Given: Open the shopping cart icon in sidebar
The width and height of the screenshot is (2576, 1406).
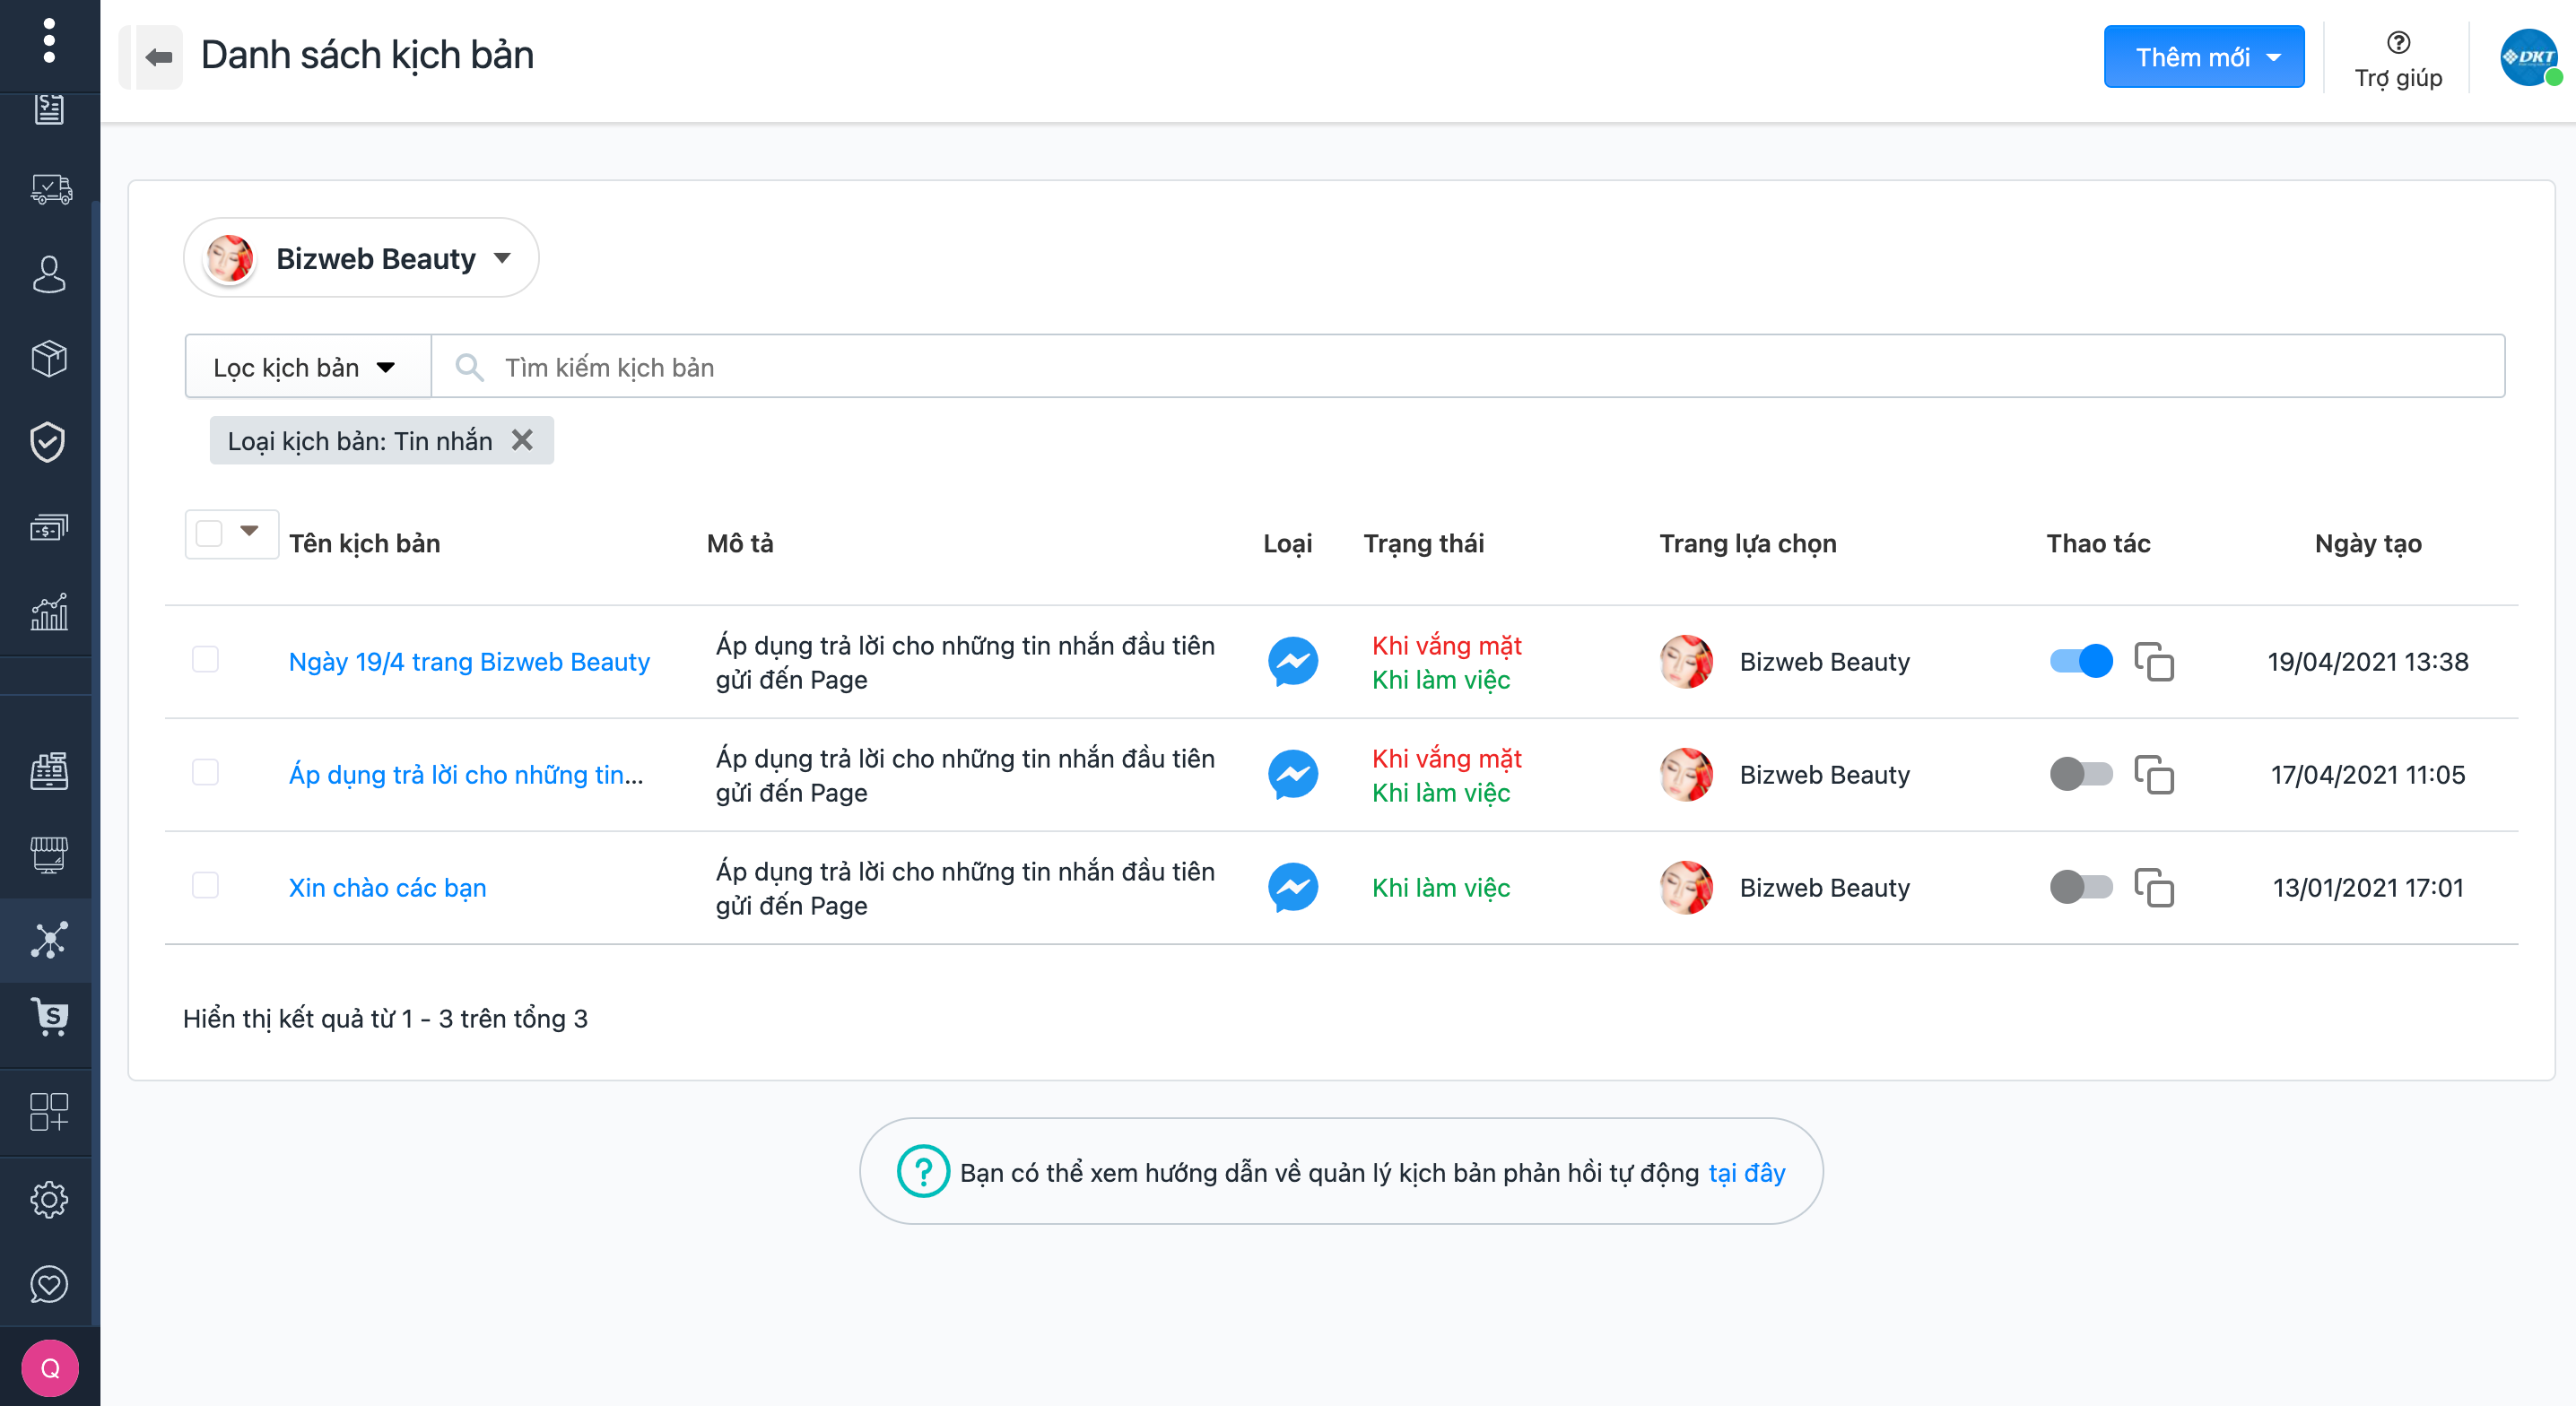Looking at the screenshot, I should [x=48, y=1017].
